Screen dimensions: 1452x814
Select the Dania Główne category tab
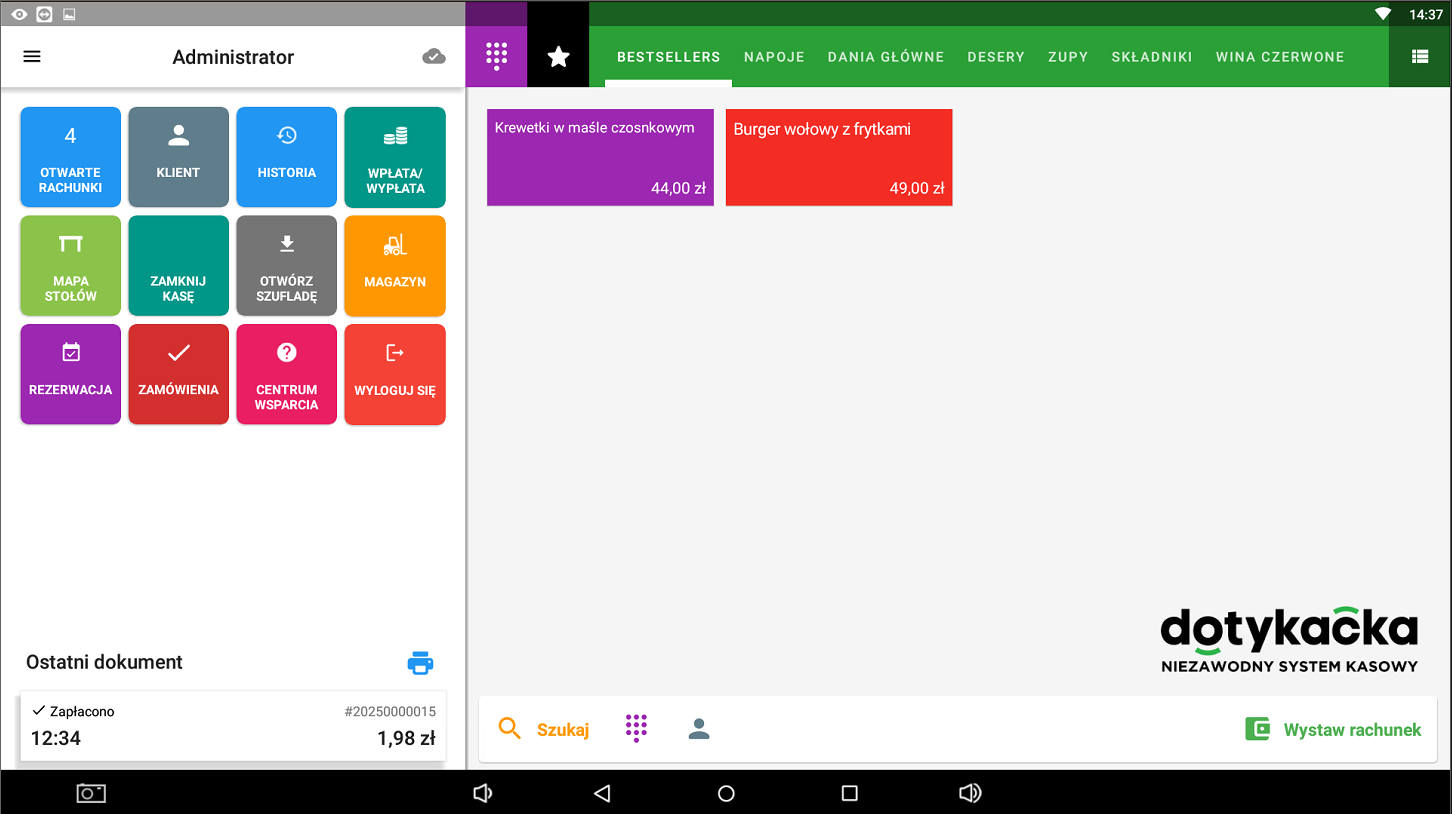pyautogui.click(x=885, y=57)
